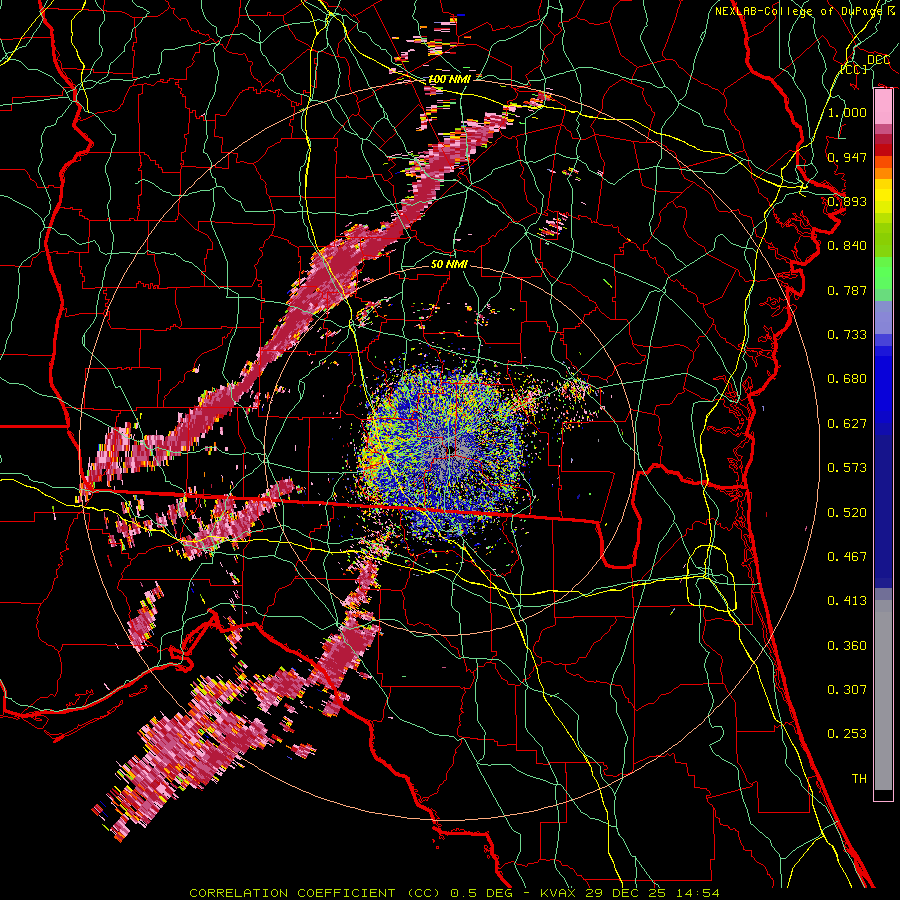Click the 0.840 legend value

point(847,245)
